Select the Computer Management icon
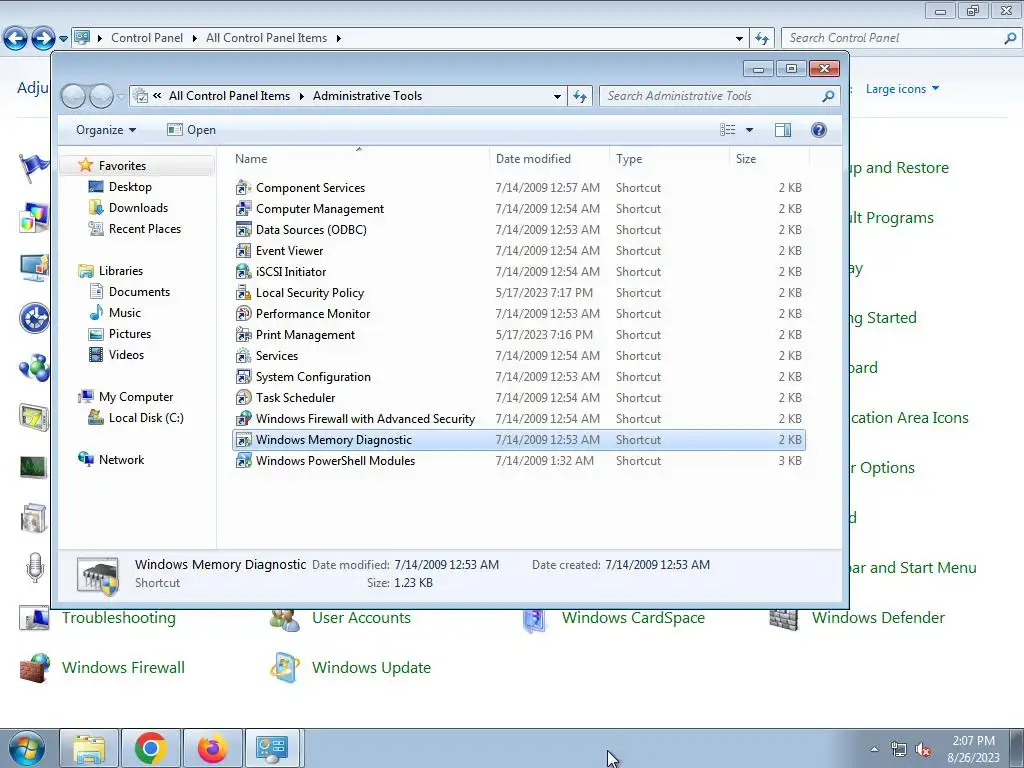Screen dimensions: 1024x768 tap(244, 209)
